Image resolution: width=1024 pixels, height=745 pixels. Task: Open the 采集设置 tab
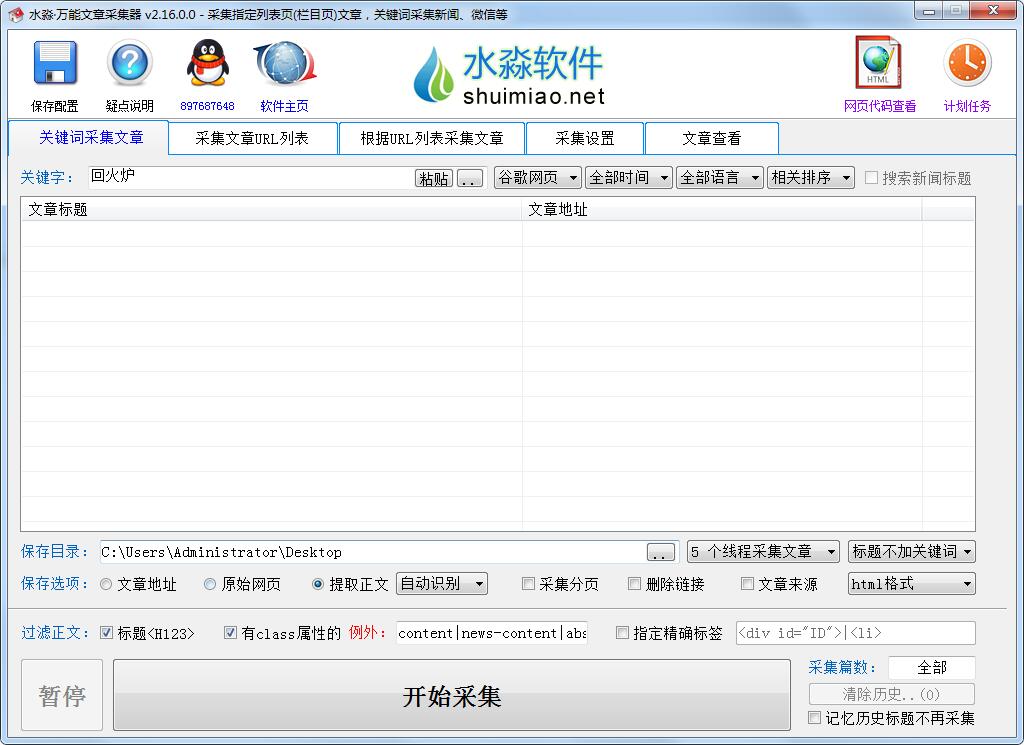tap(585, 138)
